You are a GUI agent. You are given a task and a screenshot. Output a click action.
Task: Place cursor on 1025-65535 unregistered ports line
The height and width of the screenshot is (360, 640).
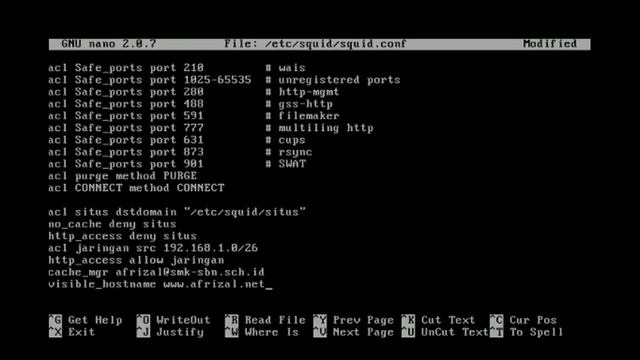(224, 80)
